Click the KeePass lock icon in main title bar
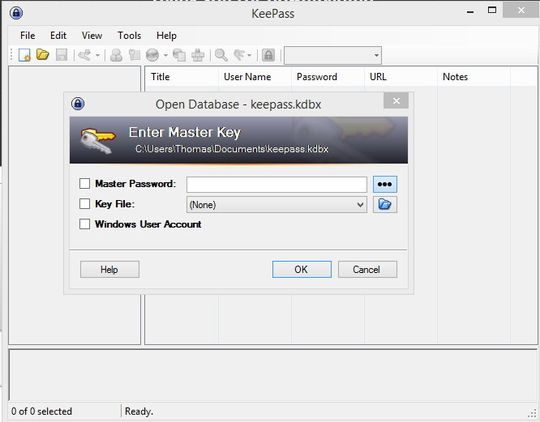This screenshot has width=540, height=422. (16, 13)
